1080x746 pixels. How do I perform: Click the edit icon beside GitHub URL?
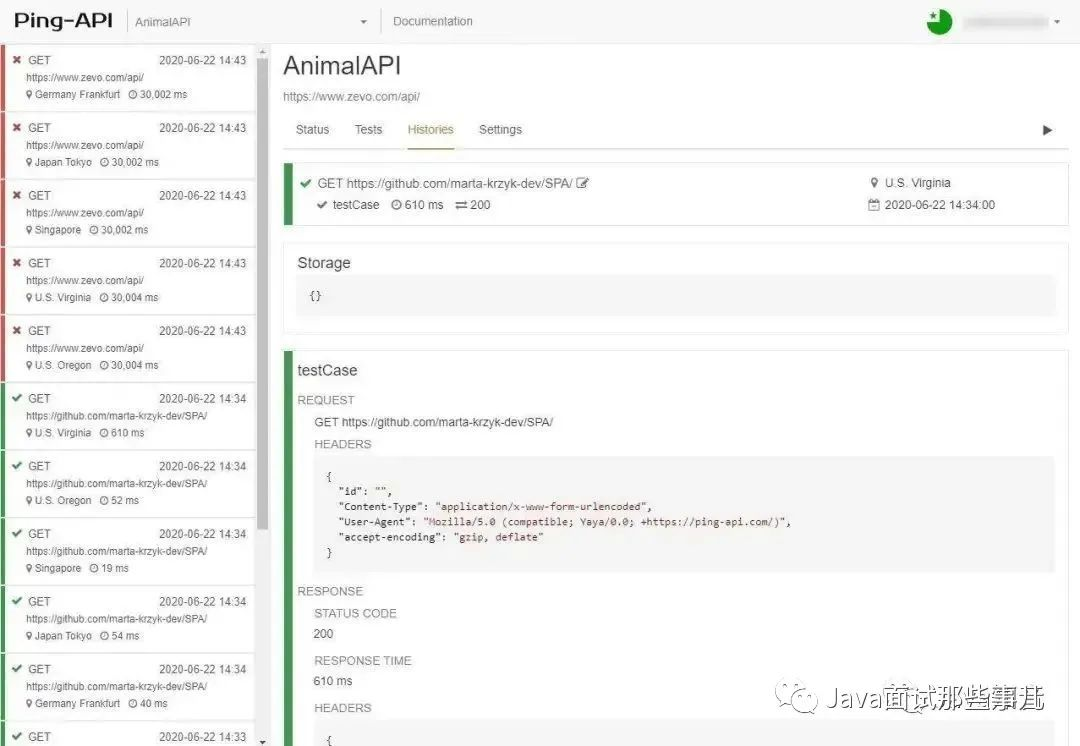pyautogui.click(x=583, y=183)
